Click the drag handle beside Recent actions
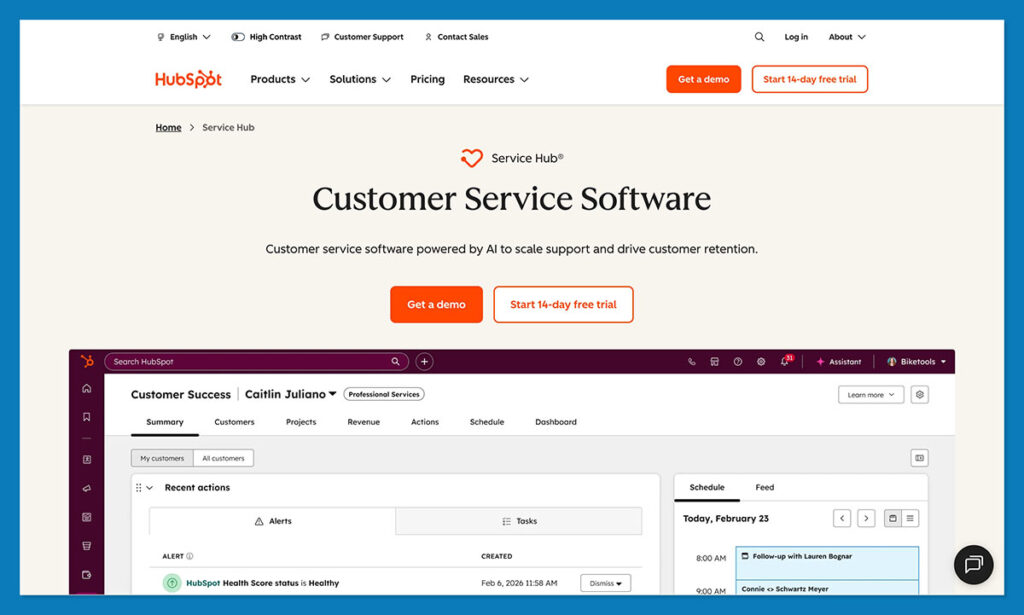 [x=138, y=488]
